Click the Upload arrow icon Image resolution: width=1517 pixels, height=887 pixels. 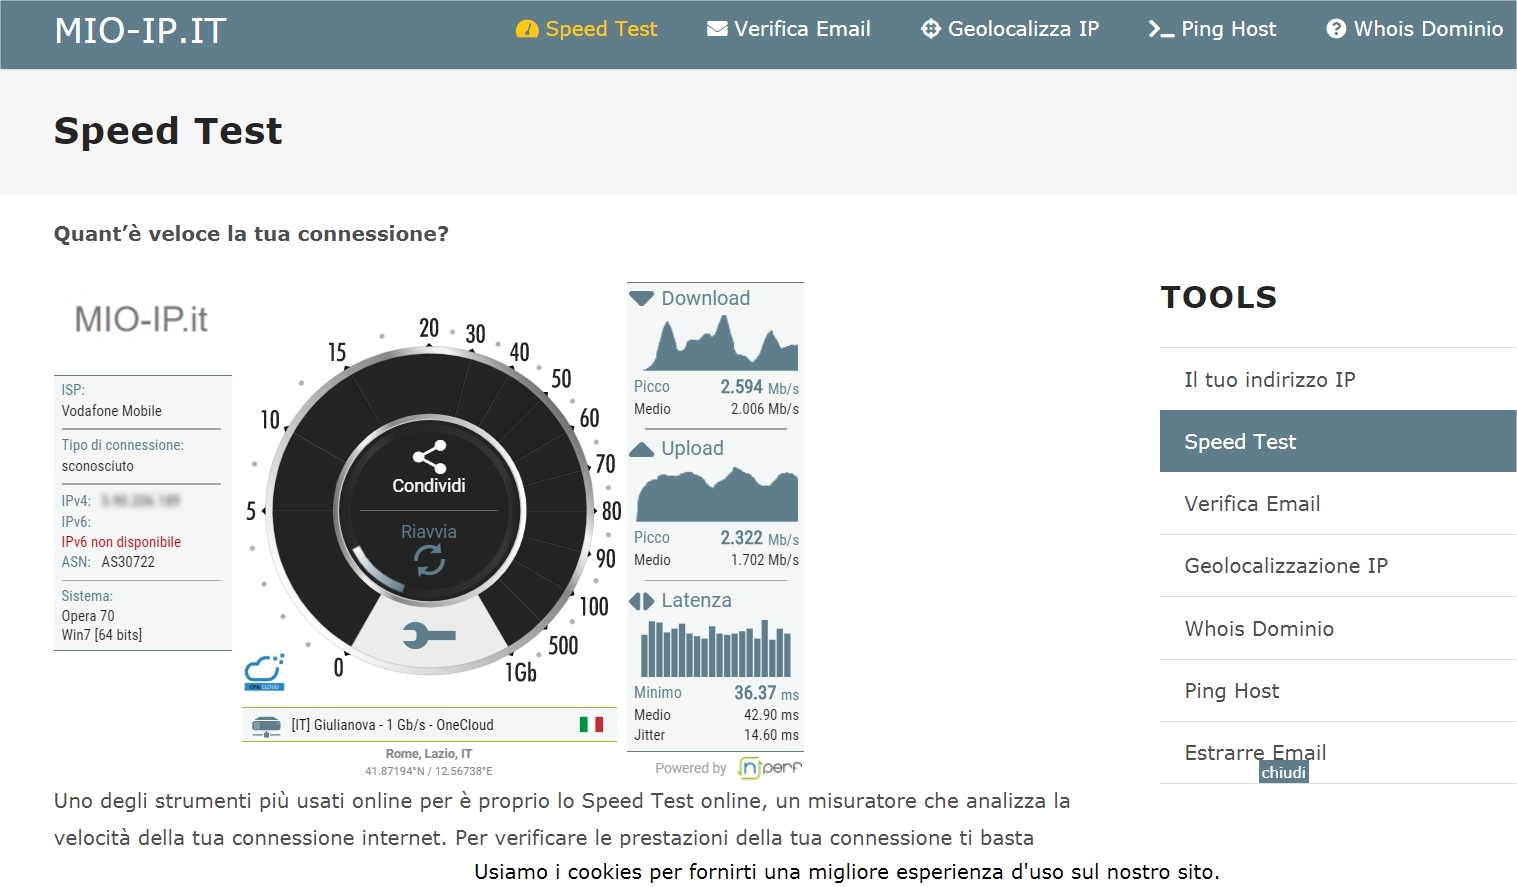pos(642,449)
